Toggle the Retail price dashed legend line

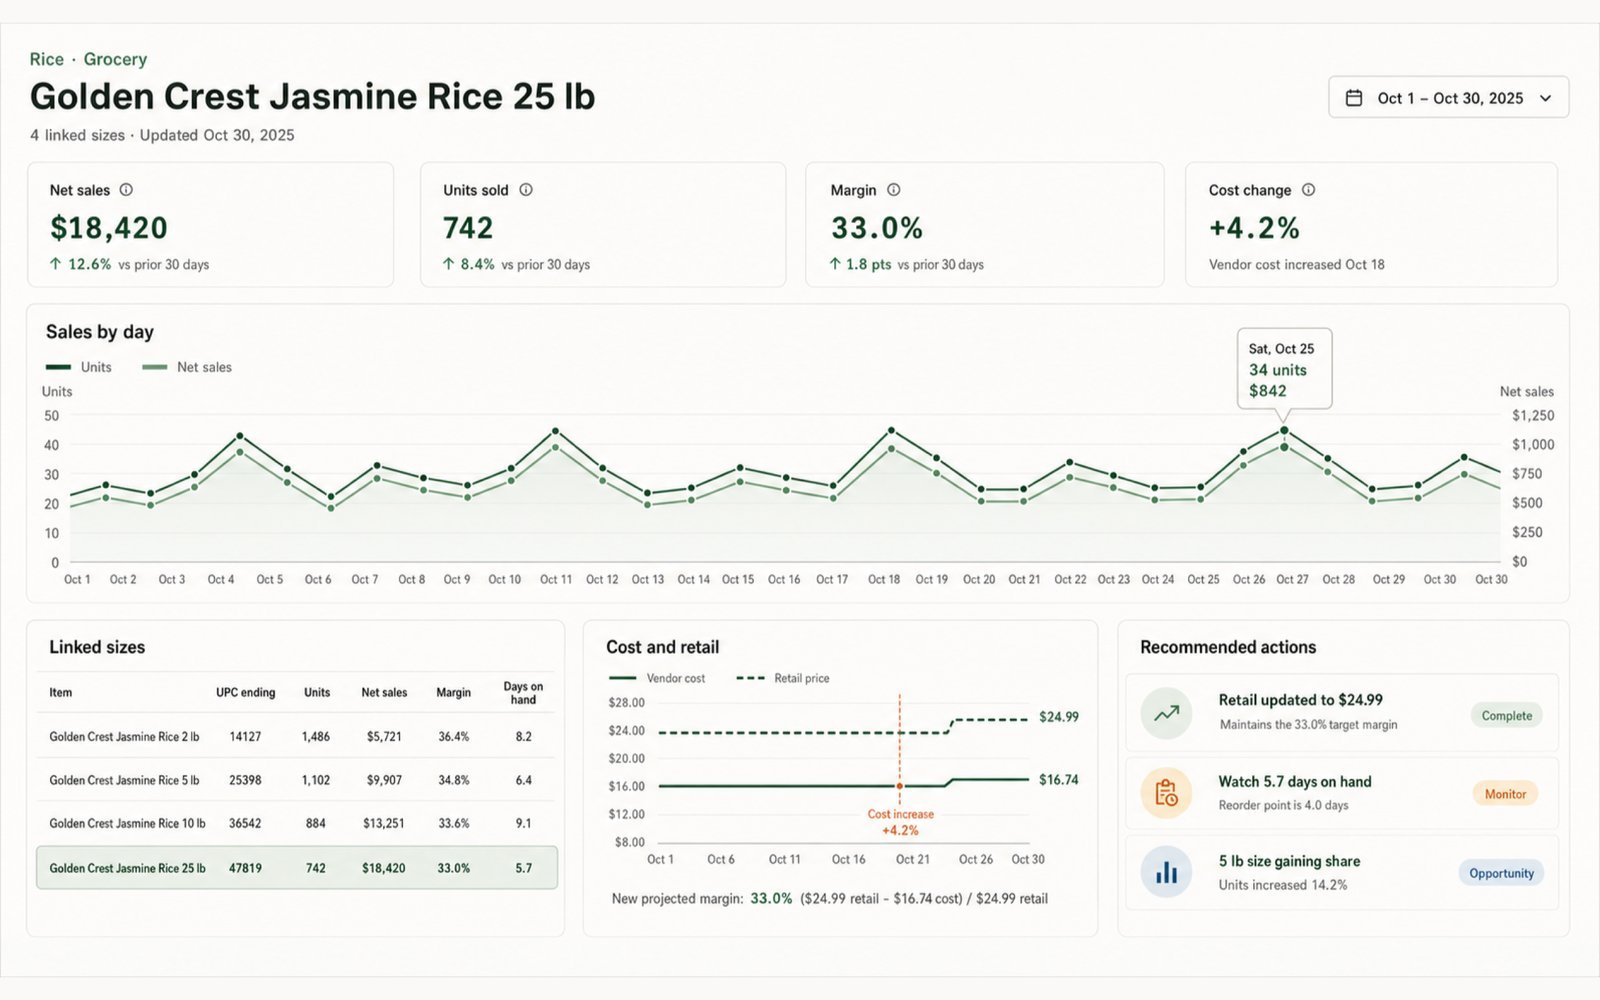click(750, 678)
